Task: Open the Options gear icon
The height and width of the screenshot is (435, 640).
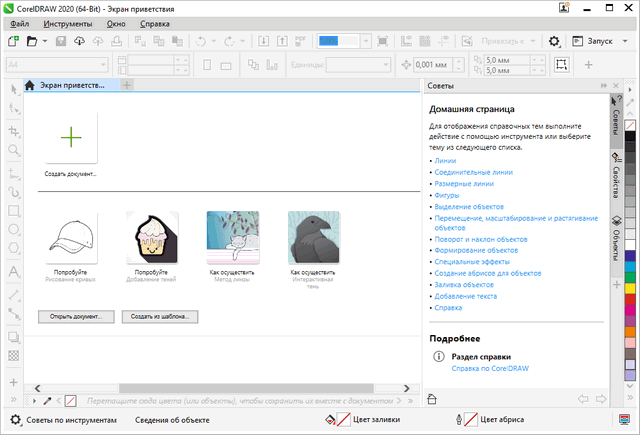Action: click(555, 41)
